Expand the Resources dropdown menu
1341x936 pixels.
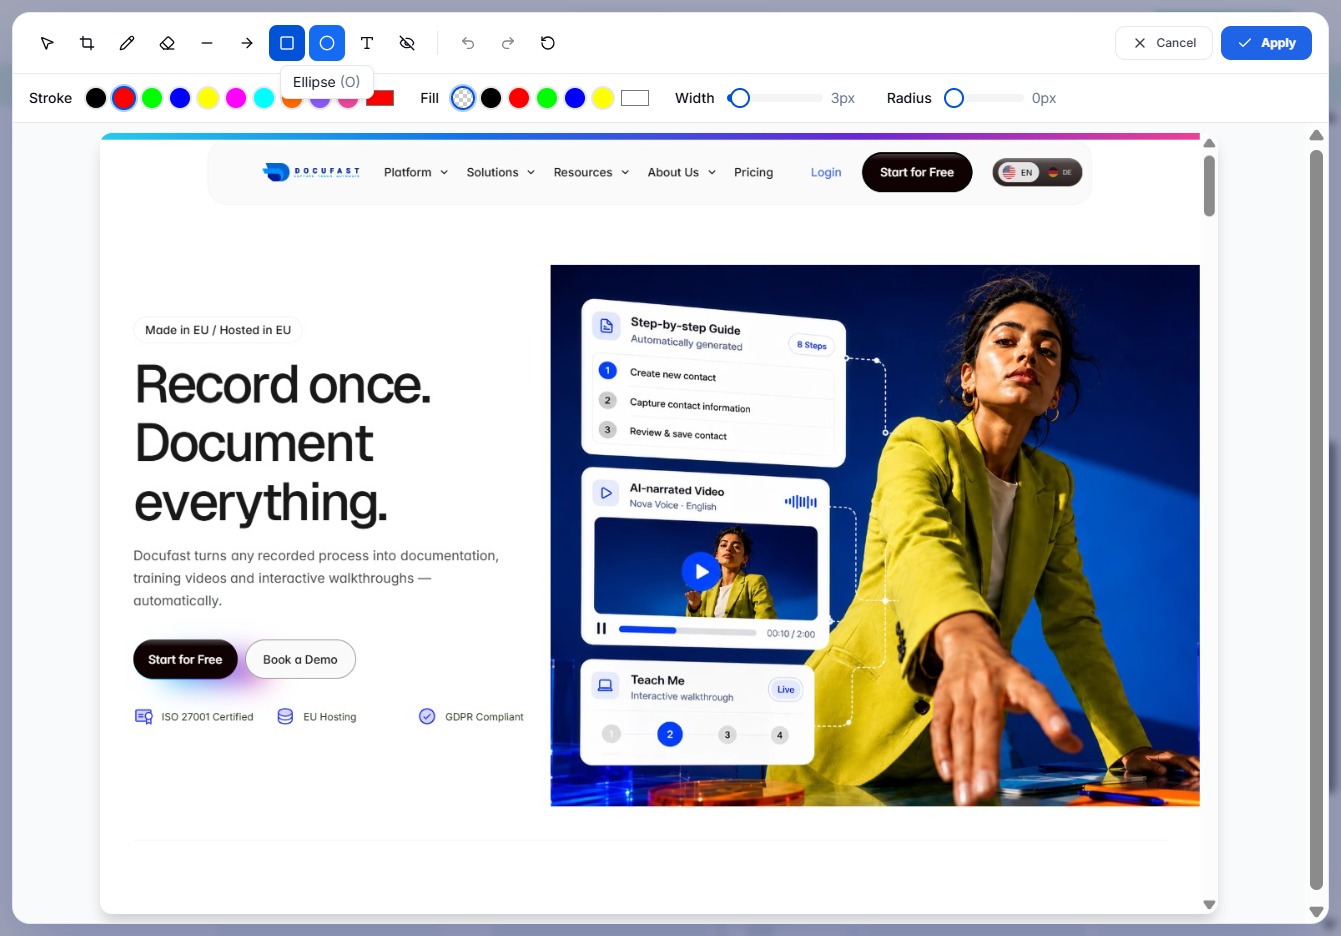click(x=591, y=172)
